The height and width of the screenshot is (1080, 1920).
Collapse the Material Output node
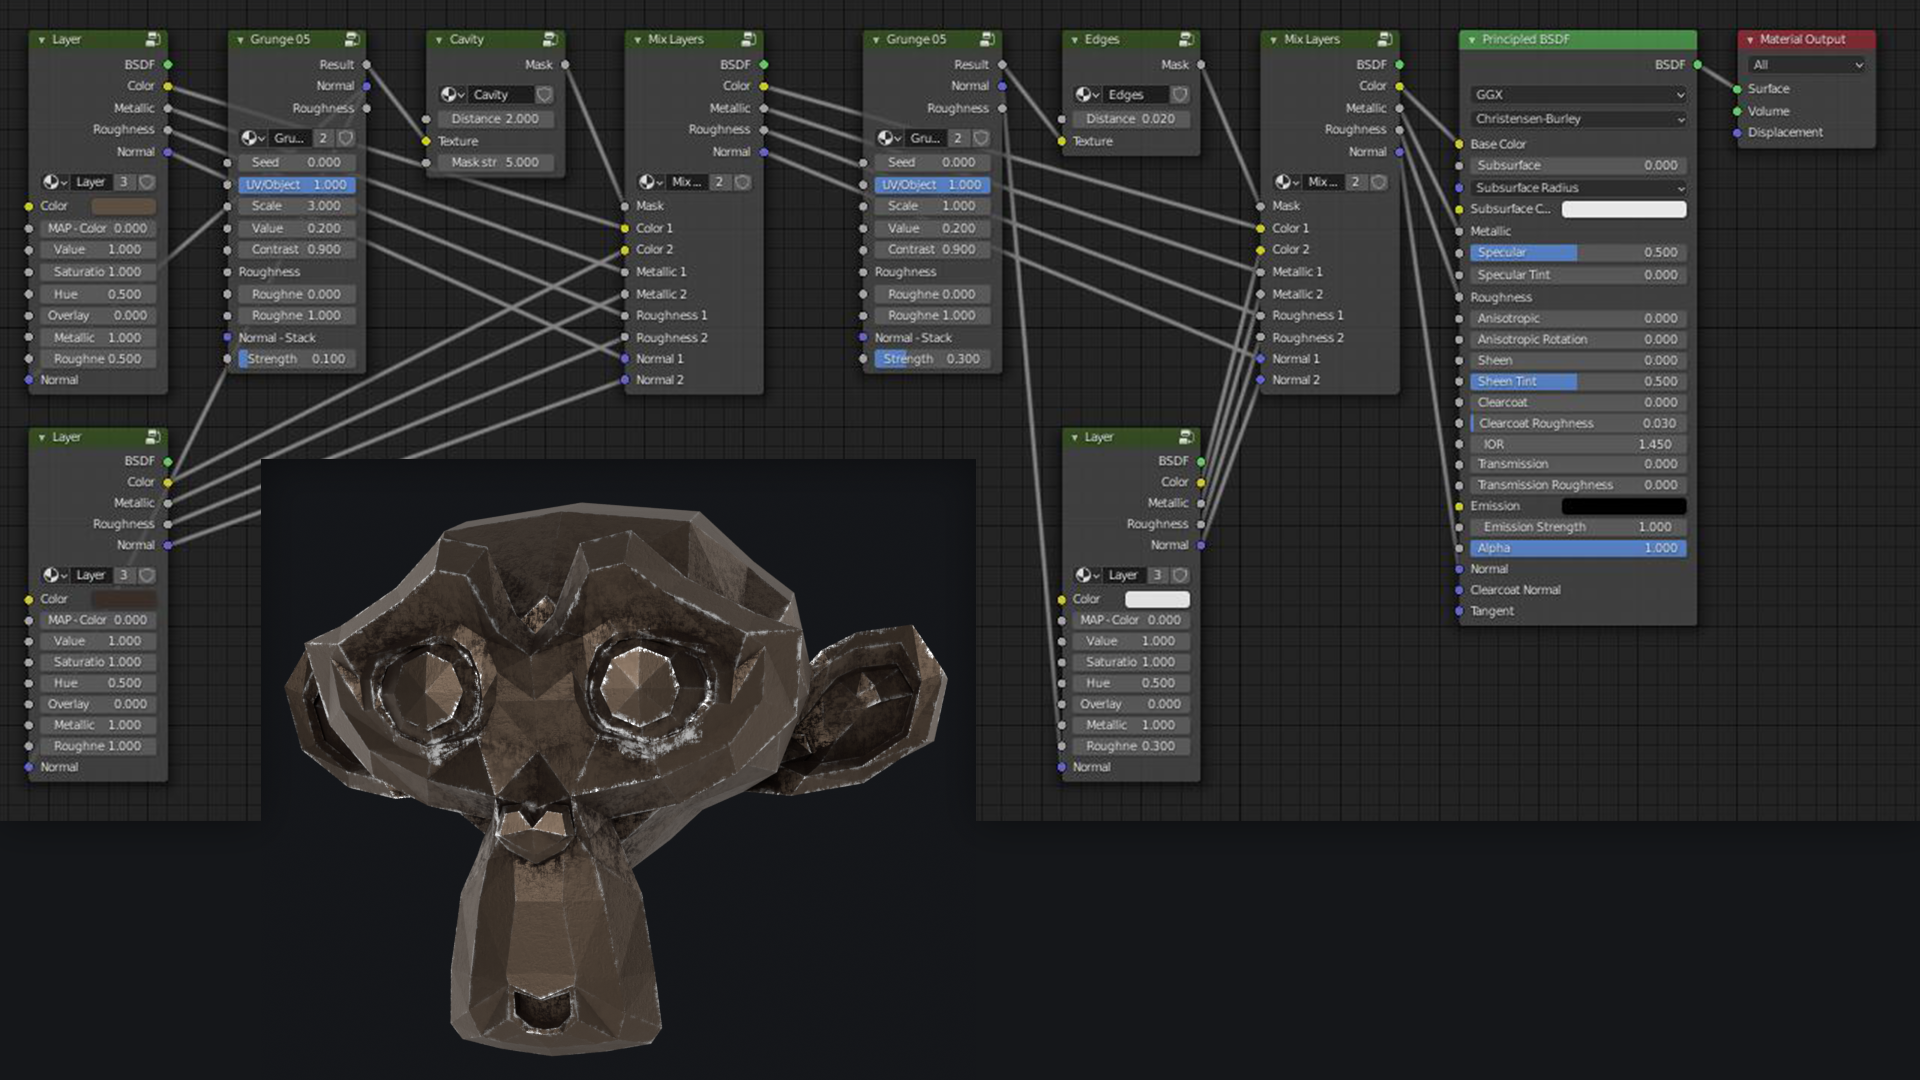pos(1750,40)
